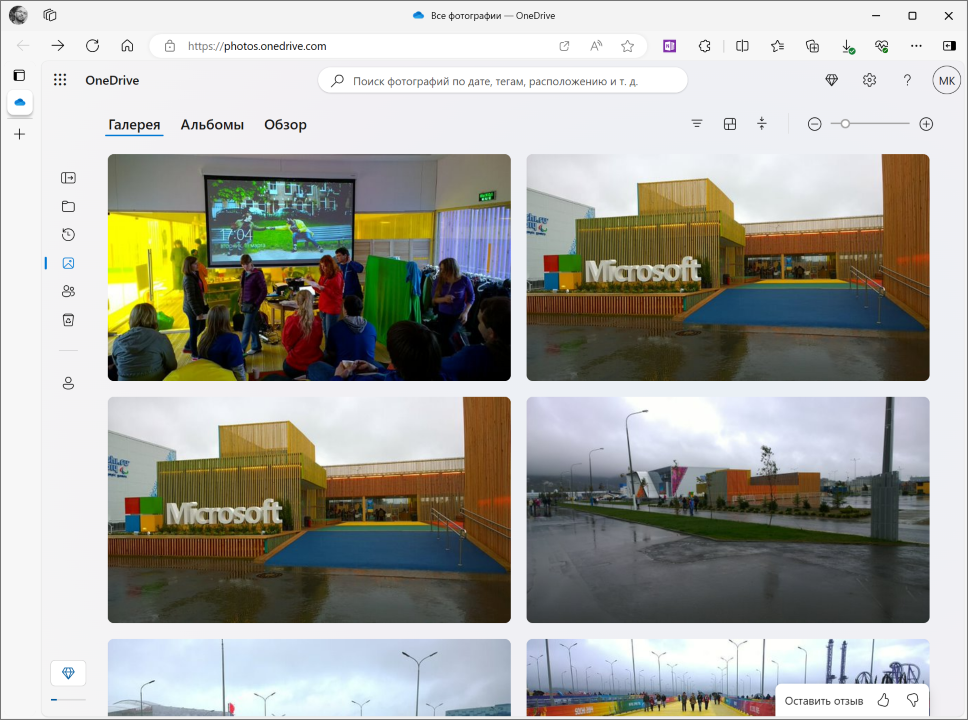
Task: Click the photo search field
Action: 503,81
